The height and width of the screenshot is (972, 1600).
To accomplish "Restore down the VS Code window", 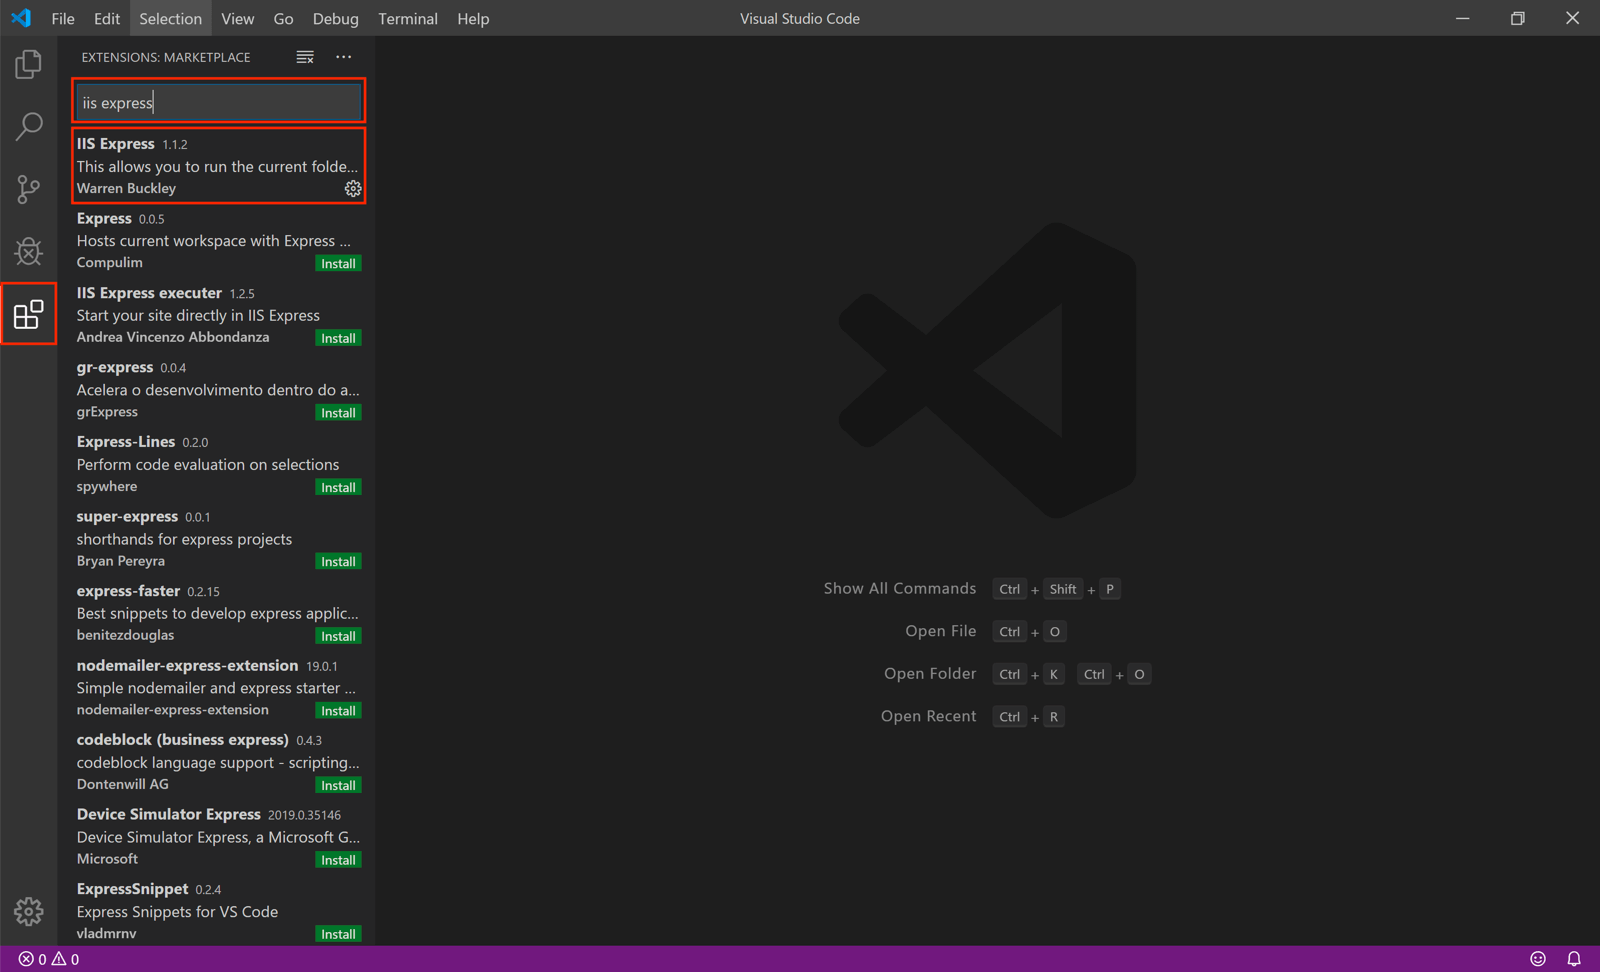I will (x=1518, y=18).
